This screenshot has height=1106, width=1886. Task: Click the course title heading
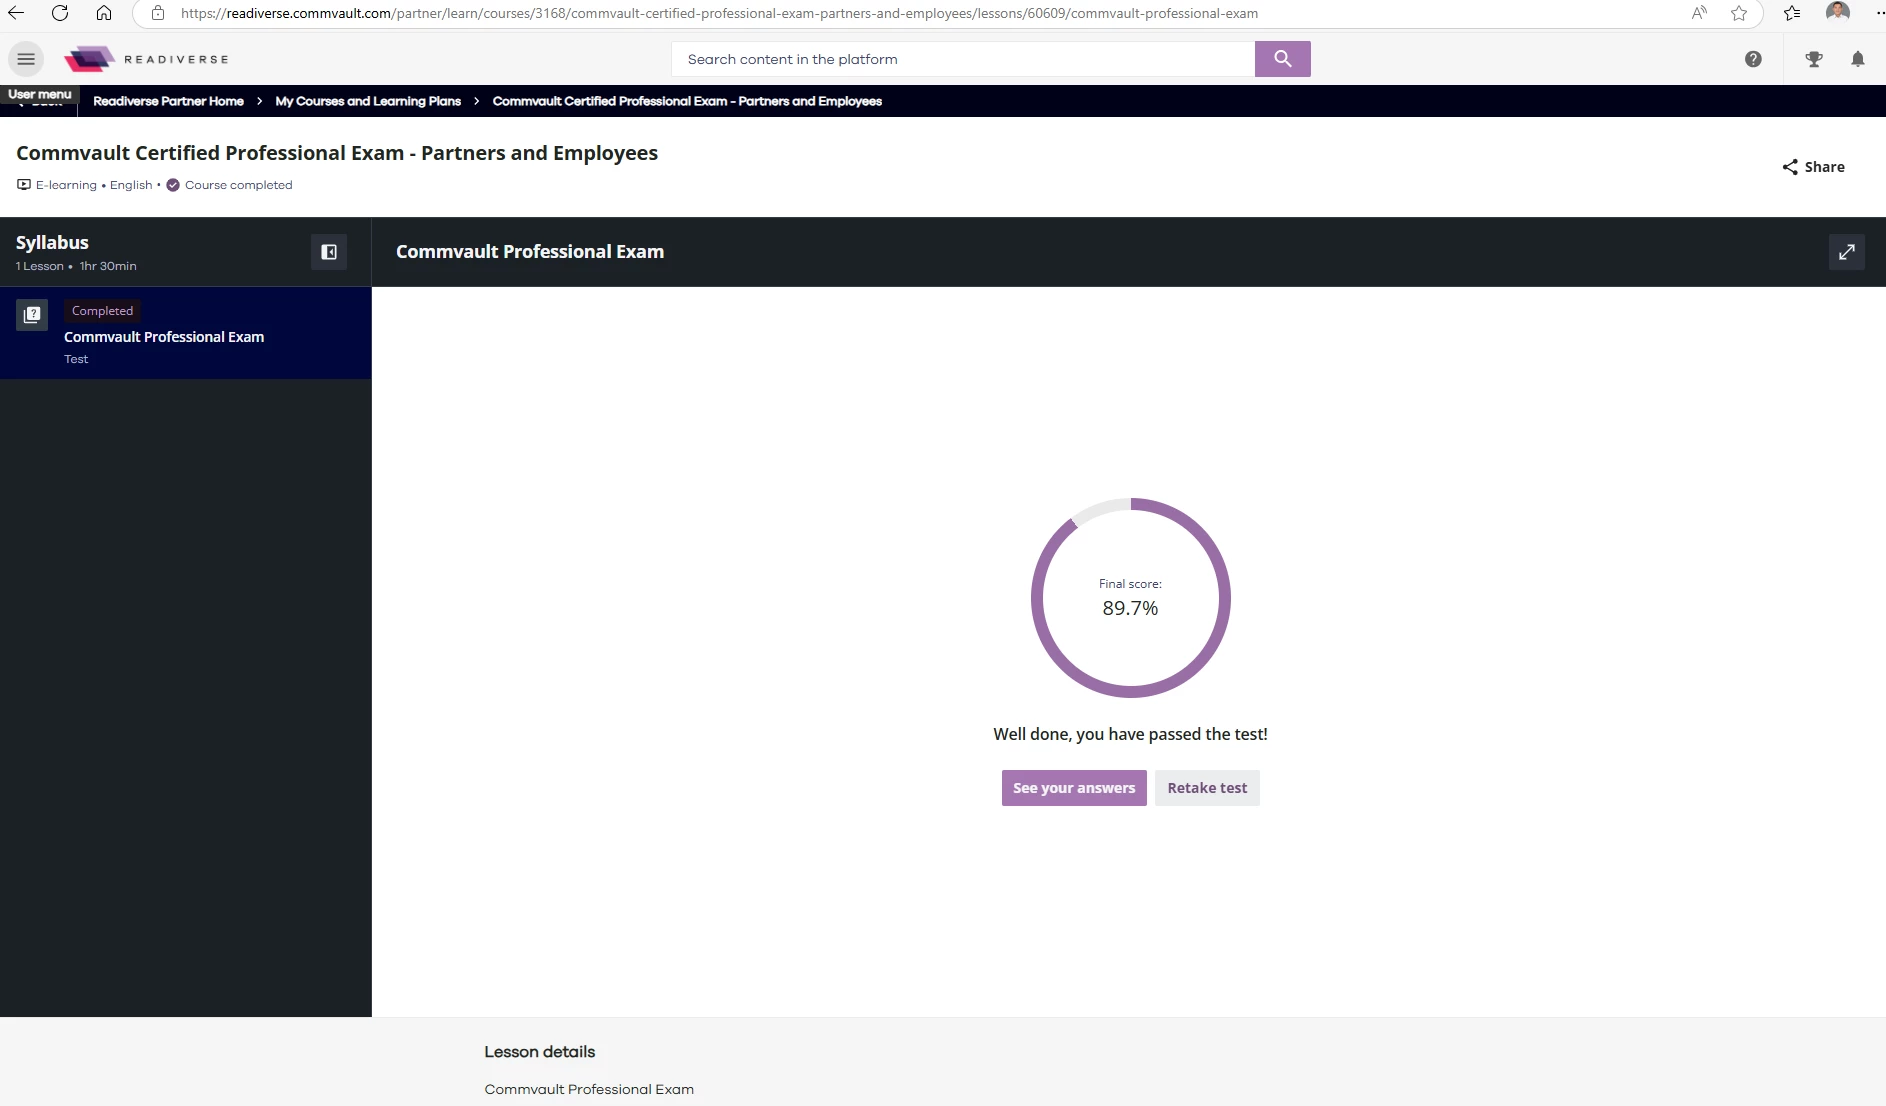[x=337, y=153]
